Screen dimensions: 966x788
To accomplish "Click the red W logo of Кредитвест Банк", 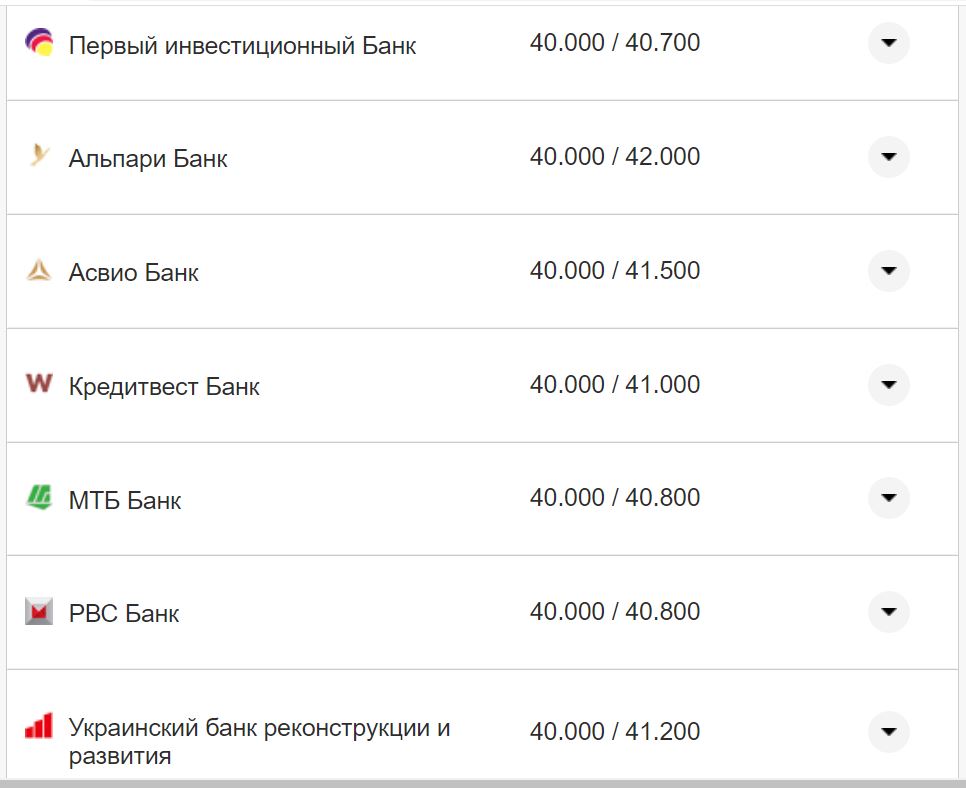I will [38, 384].
